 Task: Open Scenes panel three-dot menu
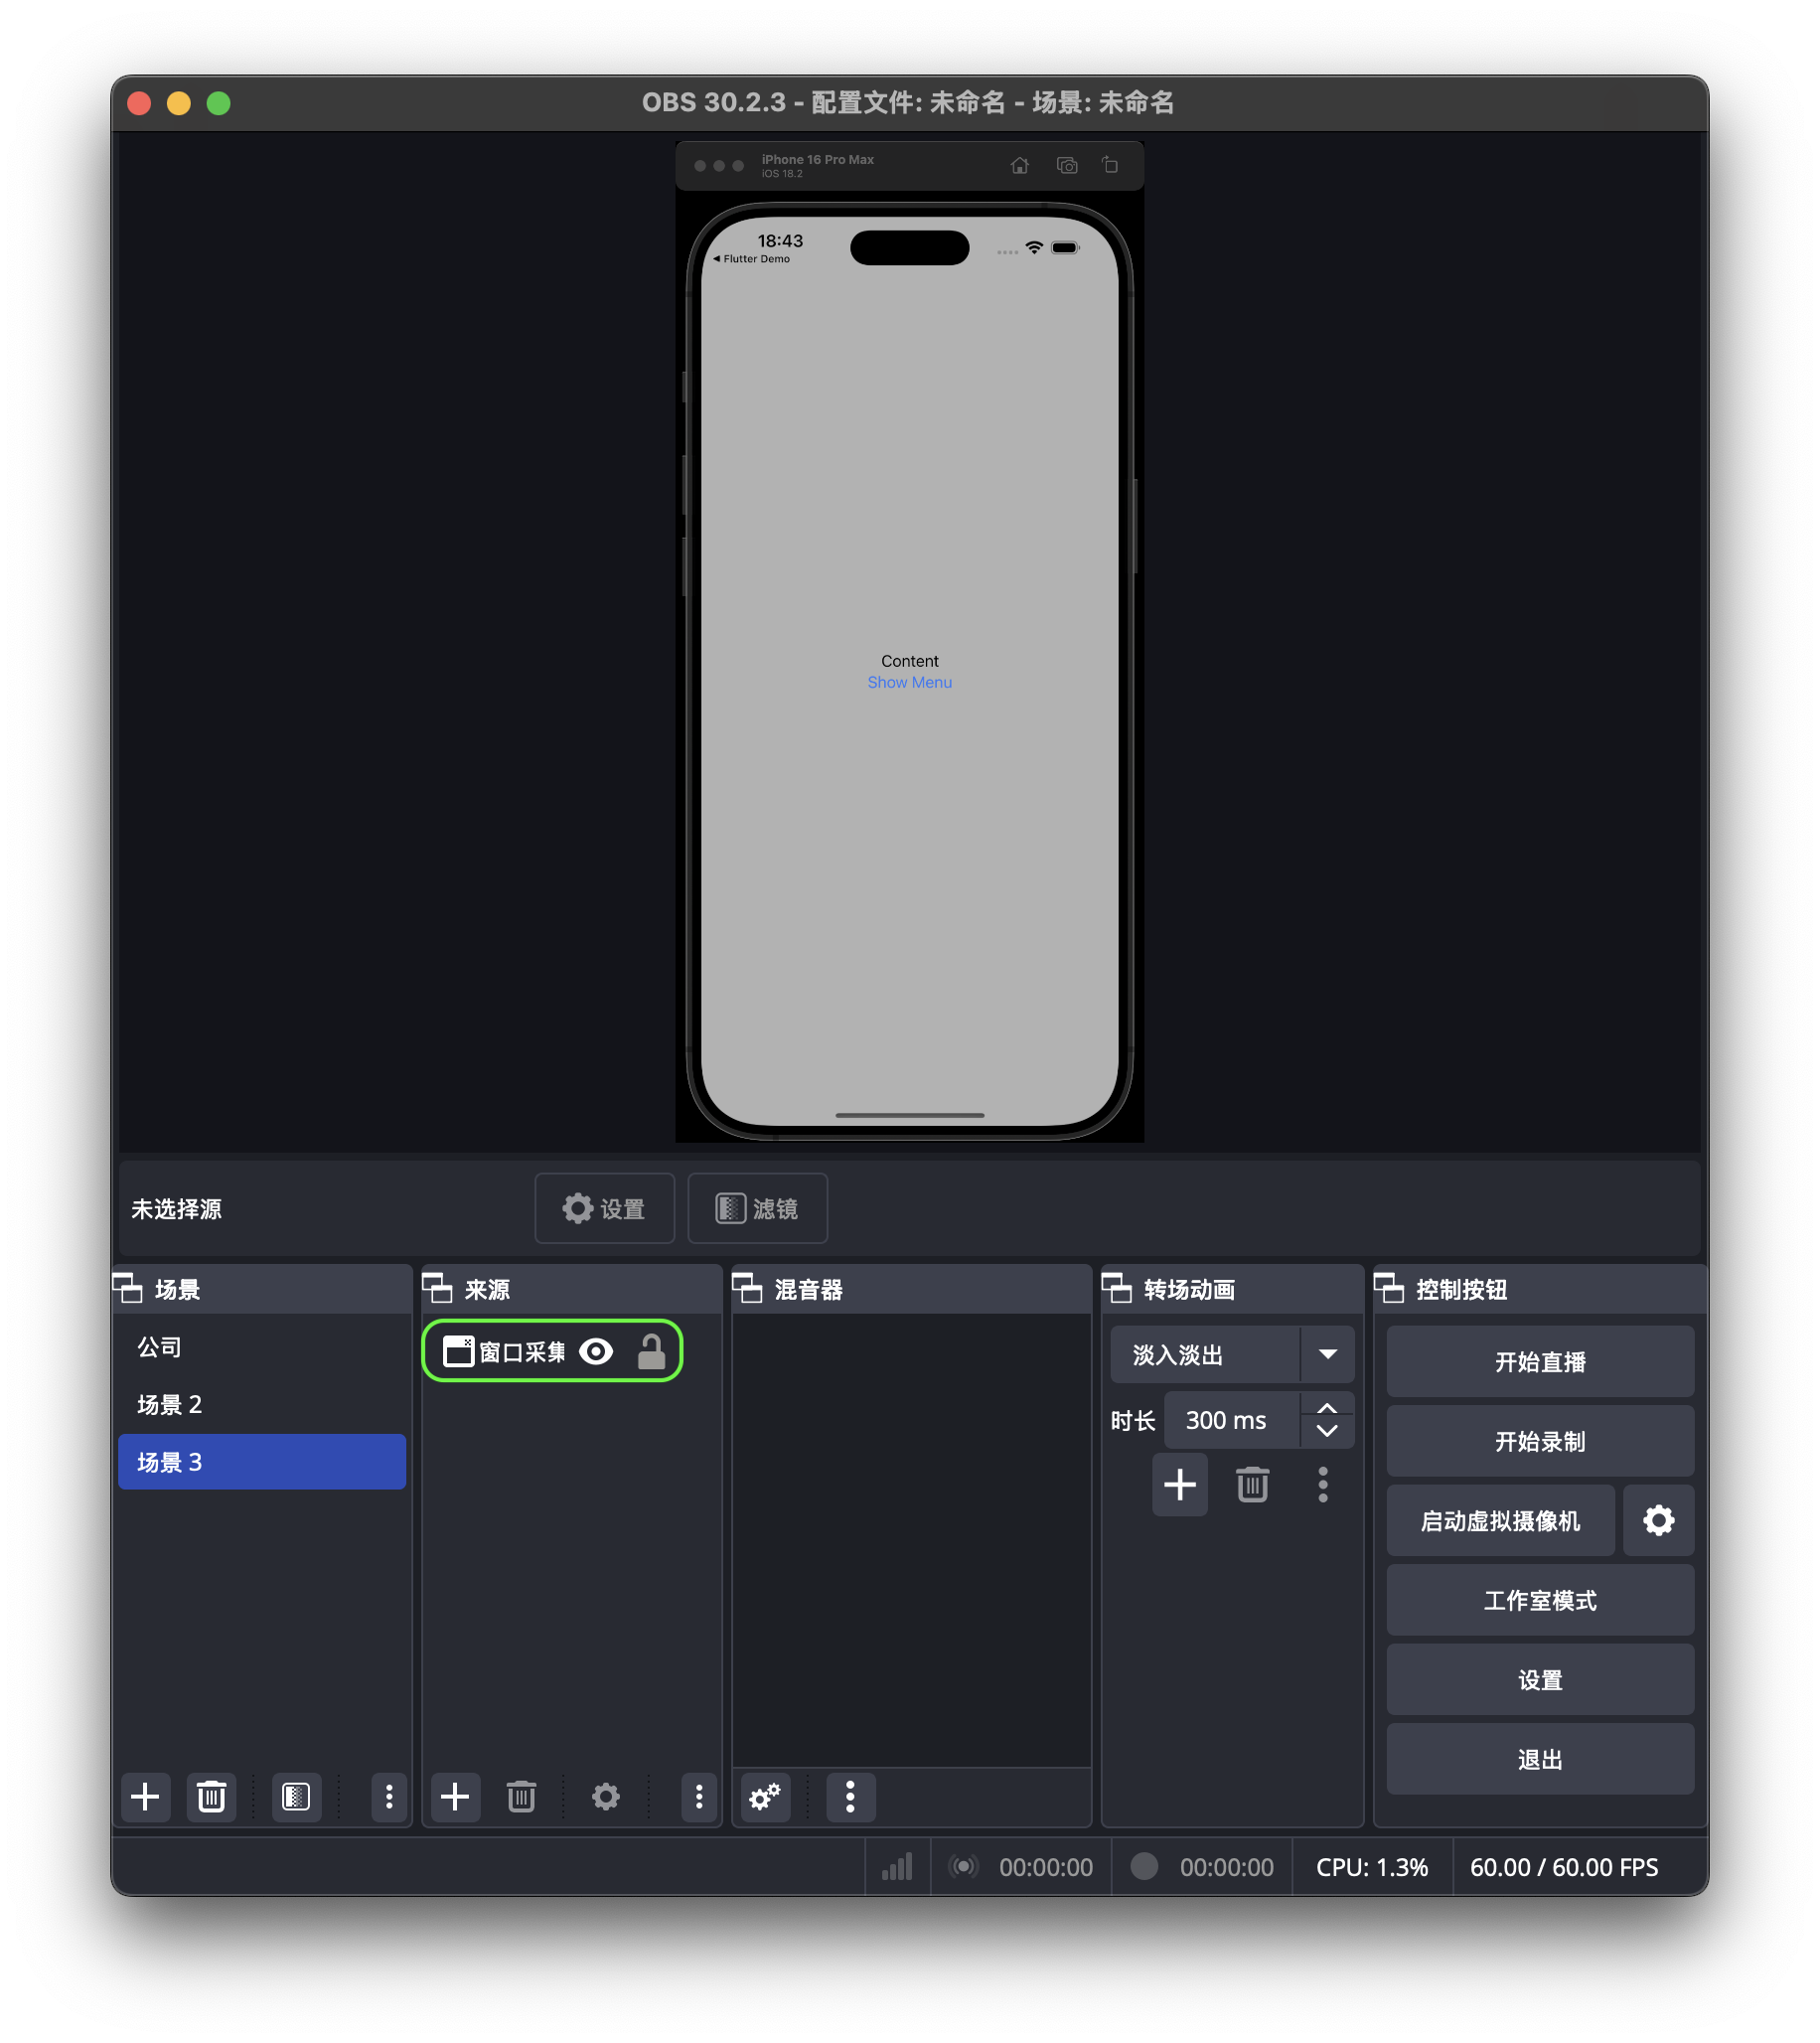coord(389,1797)
